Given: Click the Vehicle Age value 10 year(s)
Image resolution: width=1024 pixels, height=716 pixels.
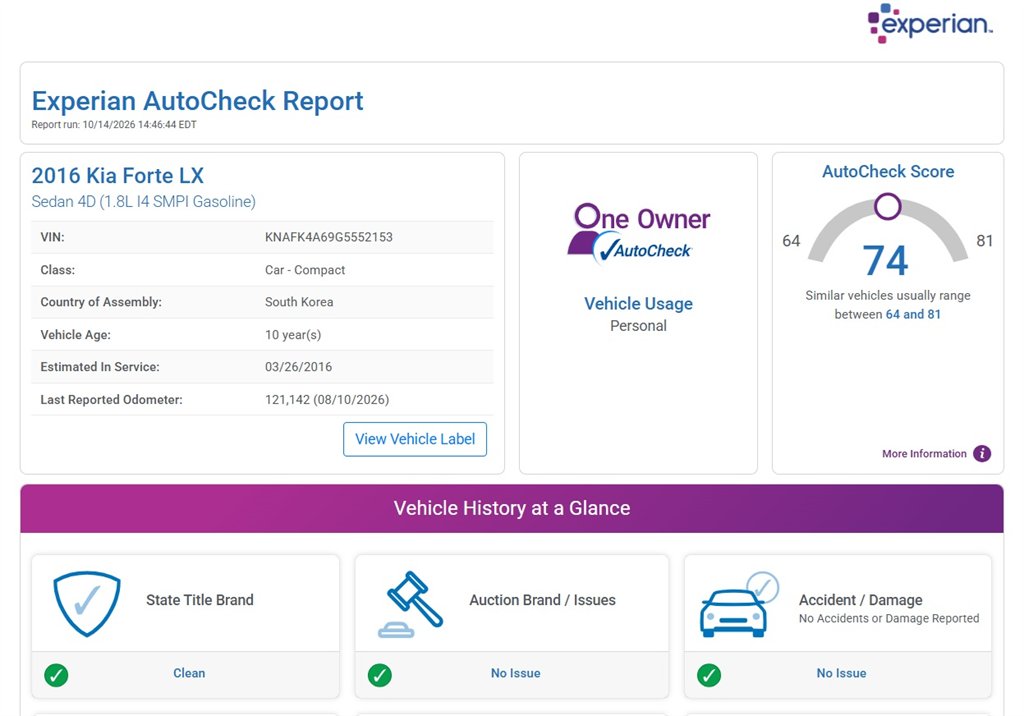Looking at the screenshot, I should 293,335.
